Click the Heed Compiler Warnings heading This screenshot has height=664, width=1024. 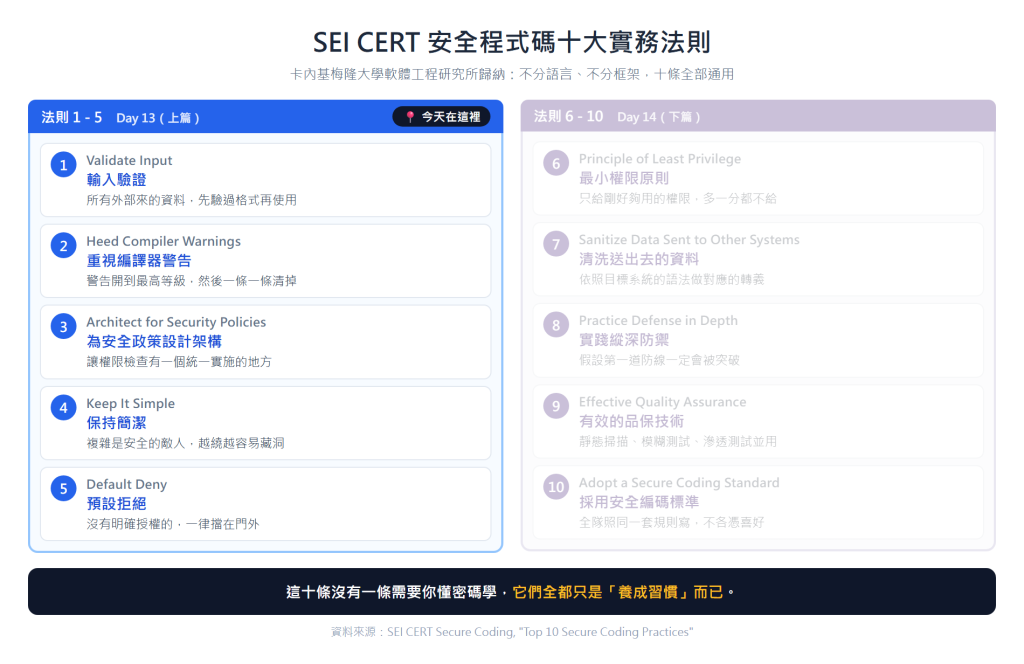[163, 242]
